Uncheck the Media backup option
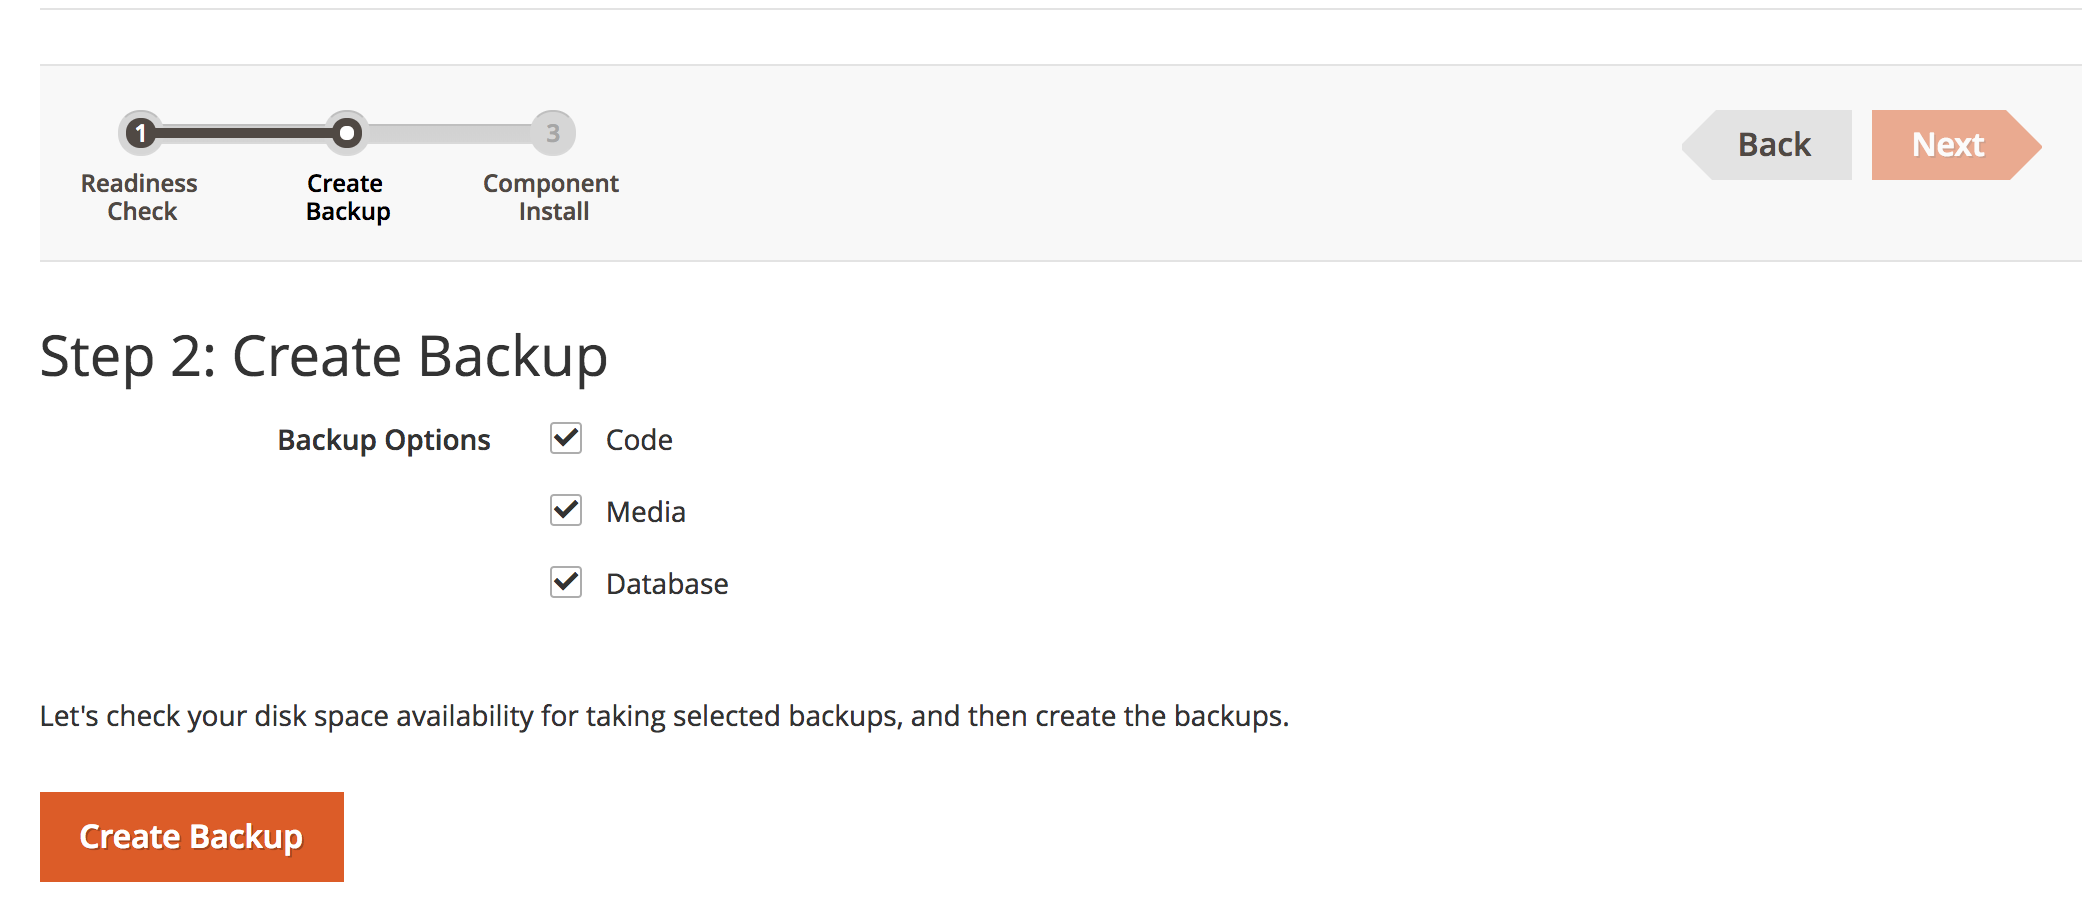 (566, 510)
